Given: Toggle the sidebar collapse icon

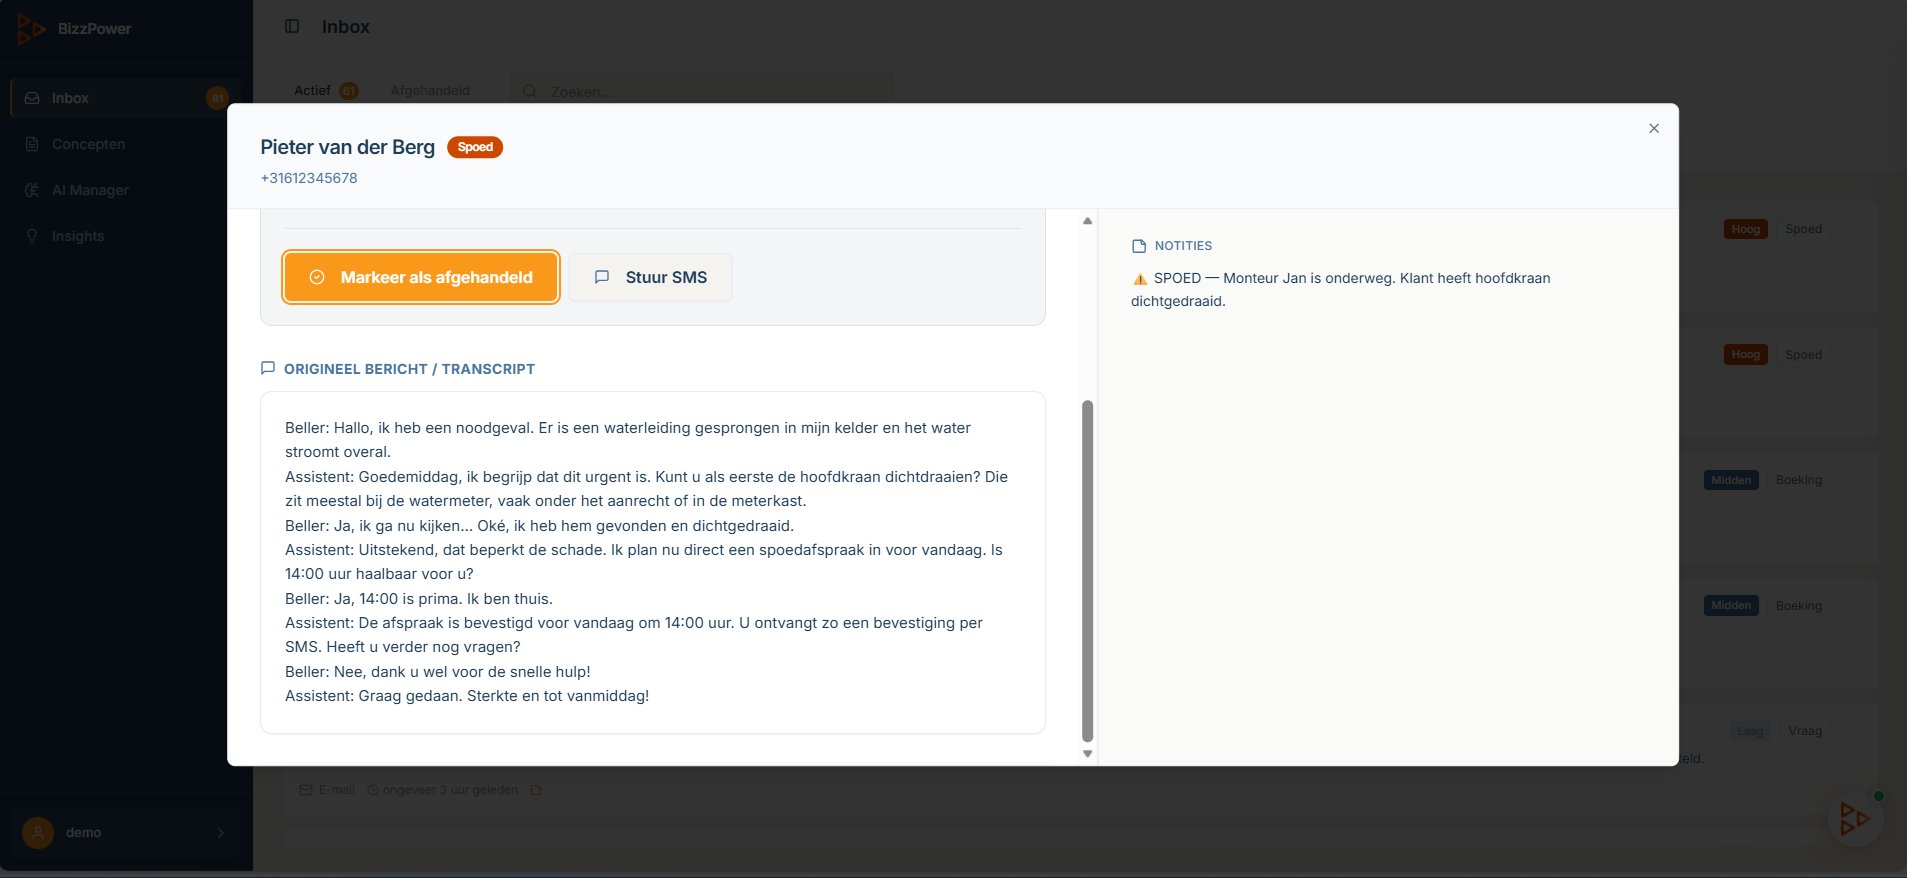Looking at the screenshot, I should [x=292, y=26].
